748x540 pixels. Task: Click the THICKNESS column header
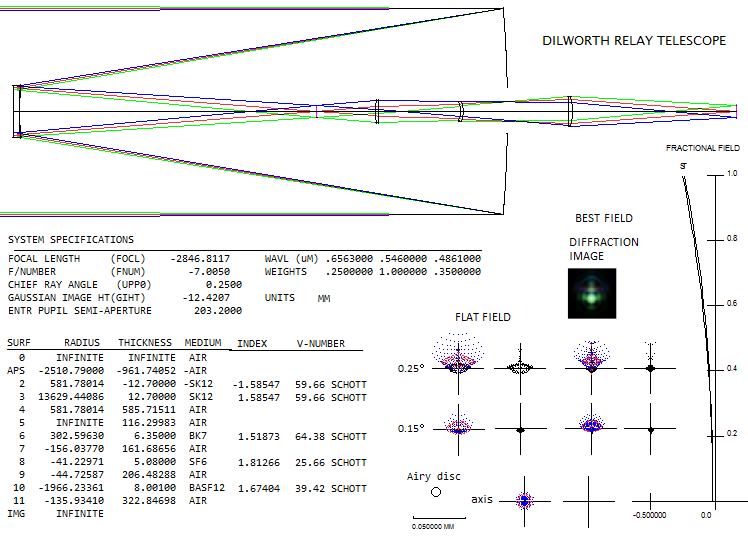click(145, 343)
